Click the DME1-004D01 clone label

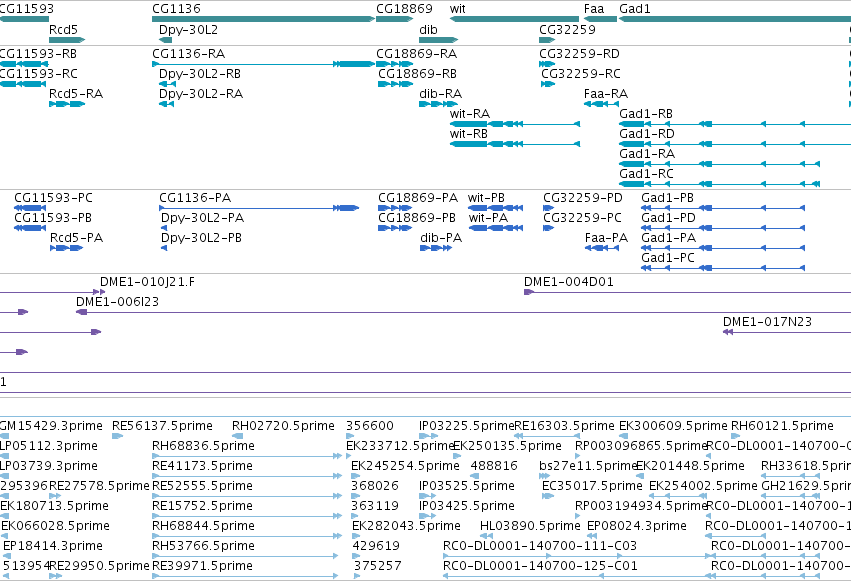click(x=569, y=282)
